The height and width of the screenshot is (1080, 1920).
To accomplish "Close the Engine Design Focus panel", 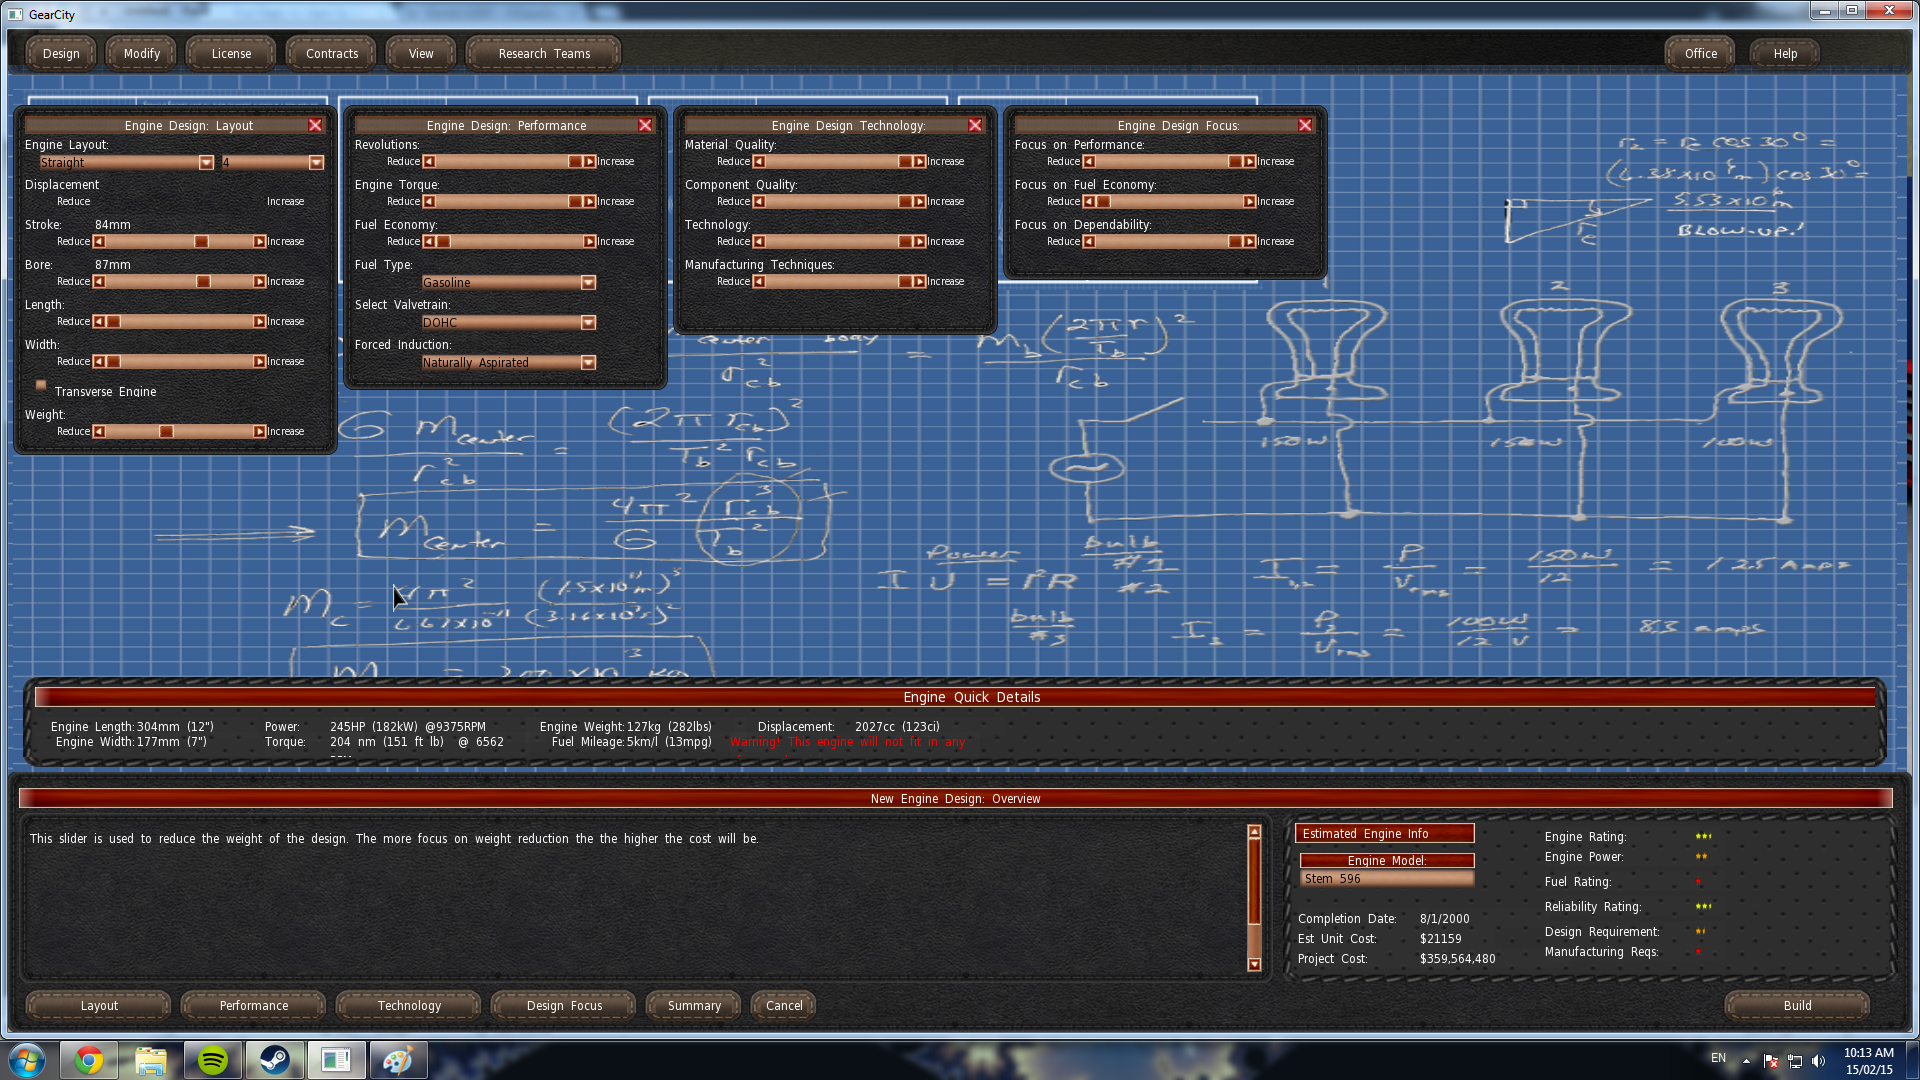I will point(1305,125).
